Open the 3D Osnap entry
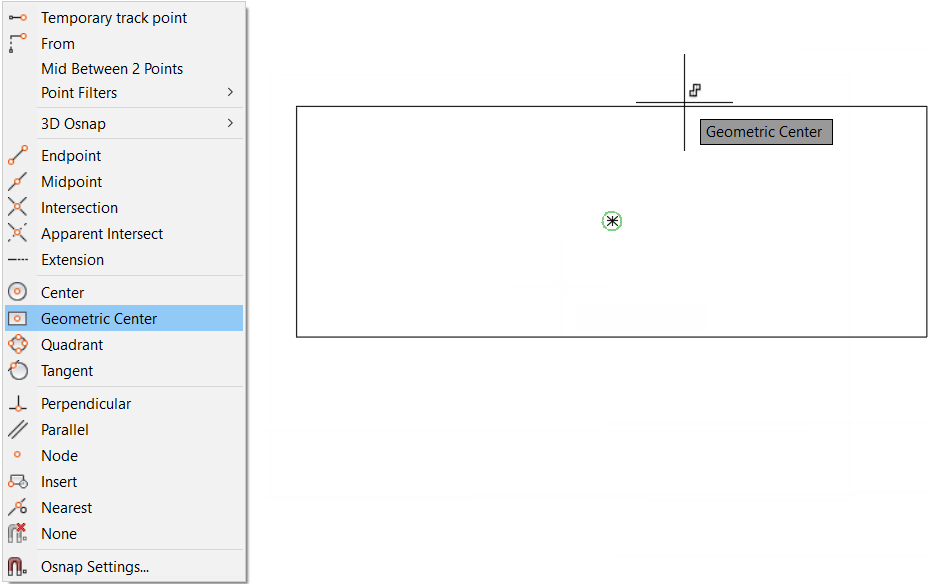The image size is (929, 584). pos(73,124)
